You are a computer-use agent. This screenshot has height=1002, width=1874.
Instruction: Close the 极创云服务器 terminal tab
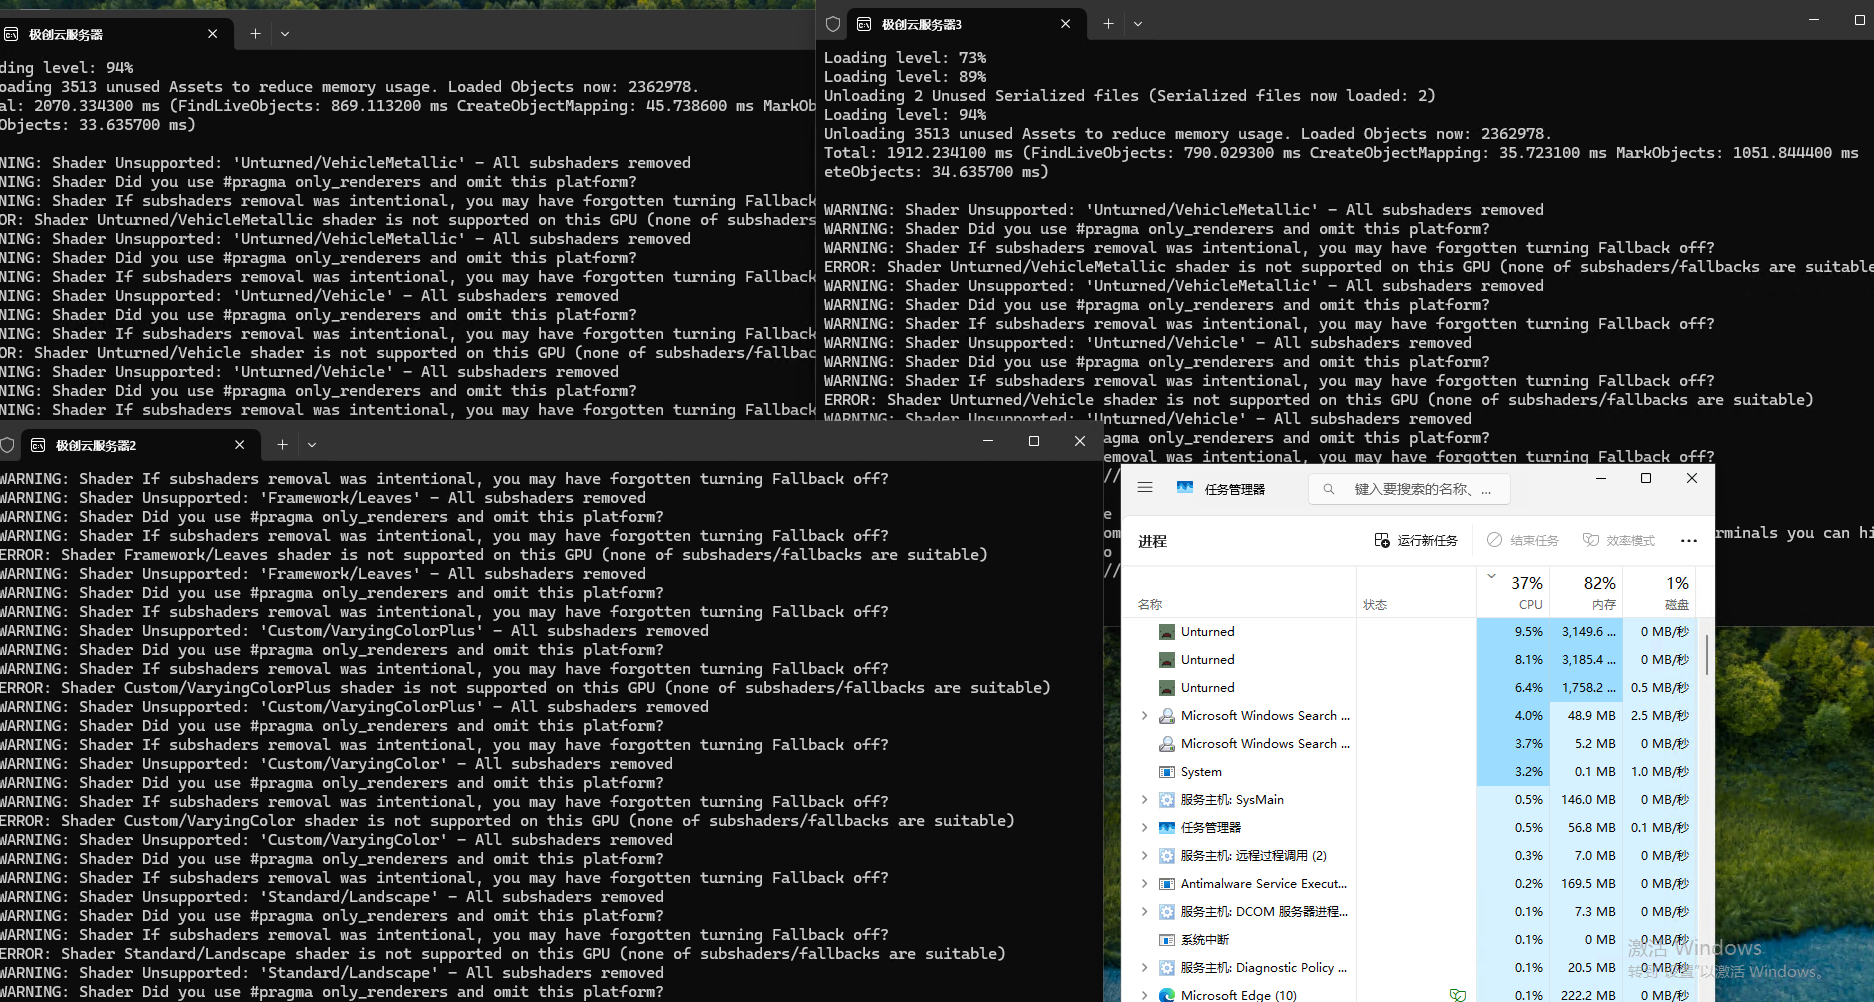(x=212, y=34)
